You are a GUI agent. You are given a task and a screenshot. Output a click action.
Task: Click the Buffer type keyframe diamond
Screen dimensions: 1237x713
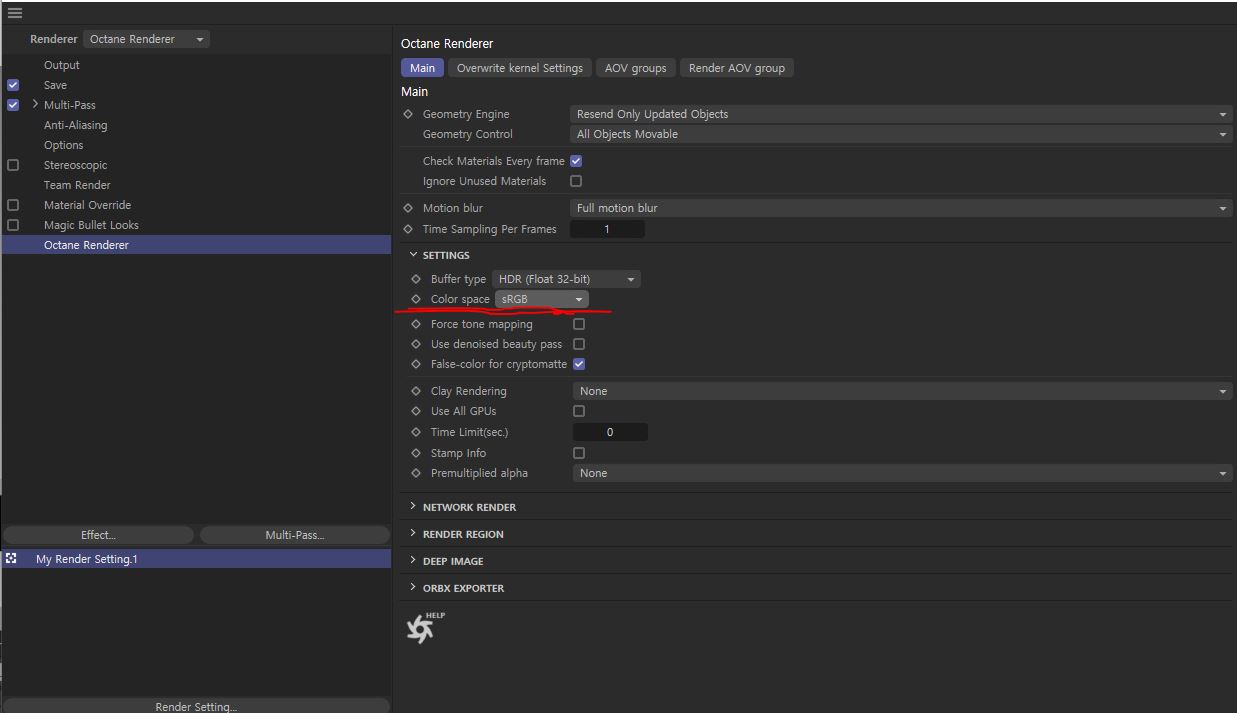click(x=416, y=279)
